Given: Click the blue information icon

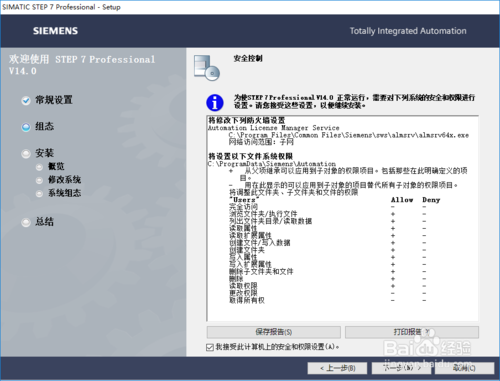Looking at the screenshot, I should tap(215, 102).
